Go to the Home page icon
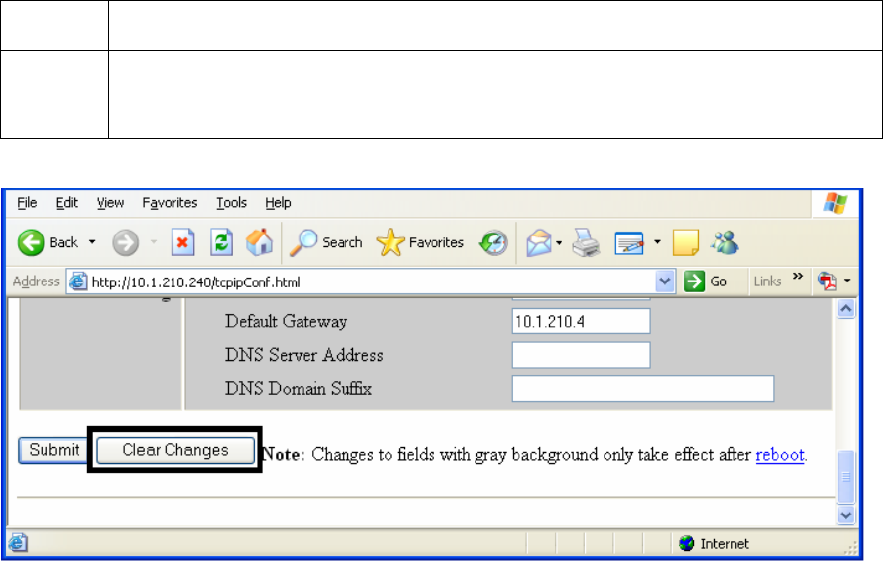Viewport: 883px width, 561px height. [x=259, y=243]
